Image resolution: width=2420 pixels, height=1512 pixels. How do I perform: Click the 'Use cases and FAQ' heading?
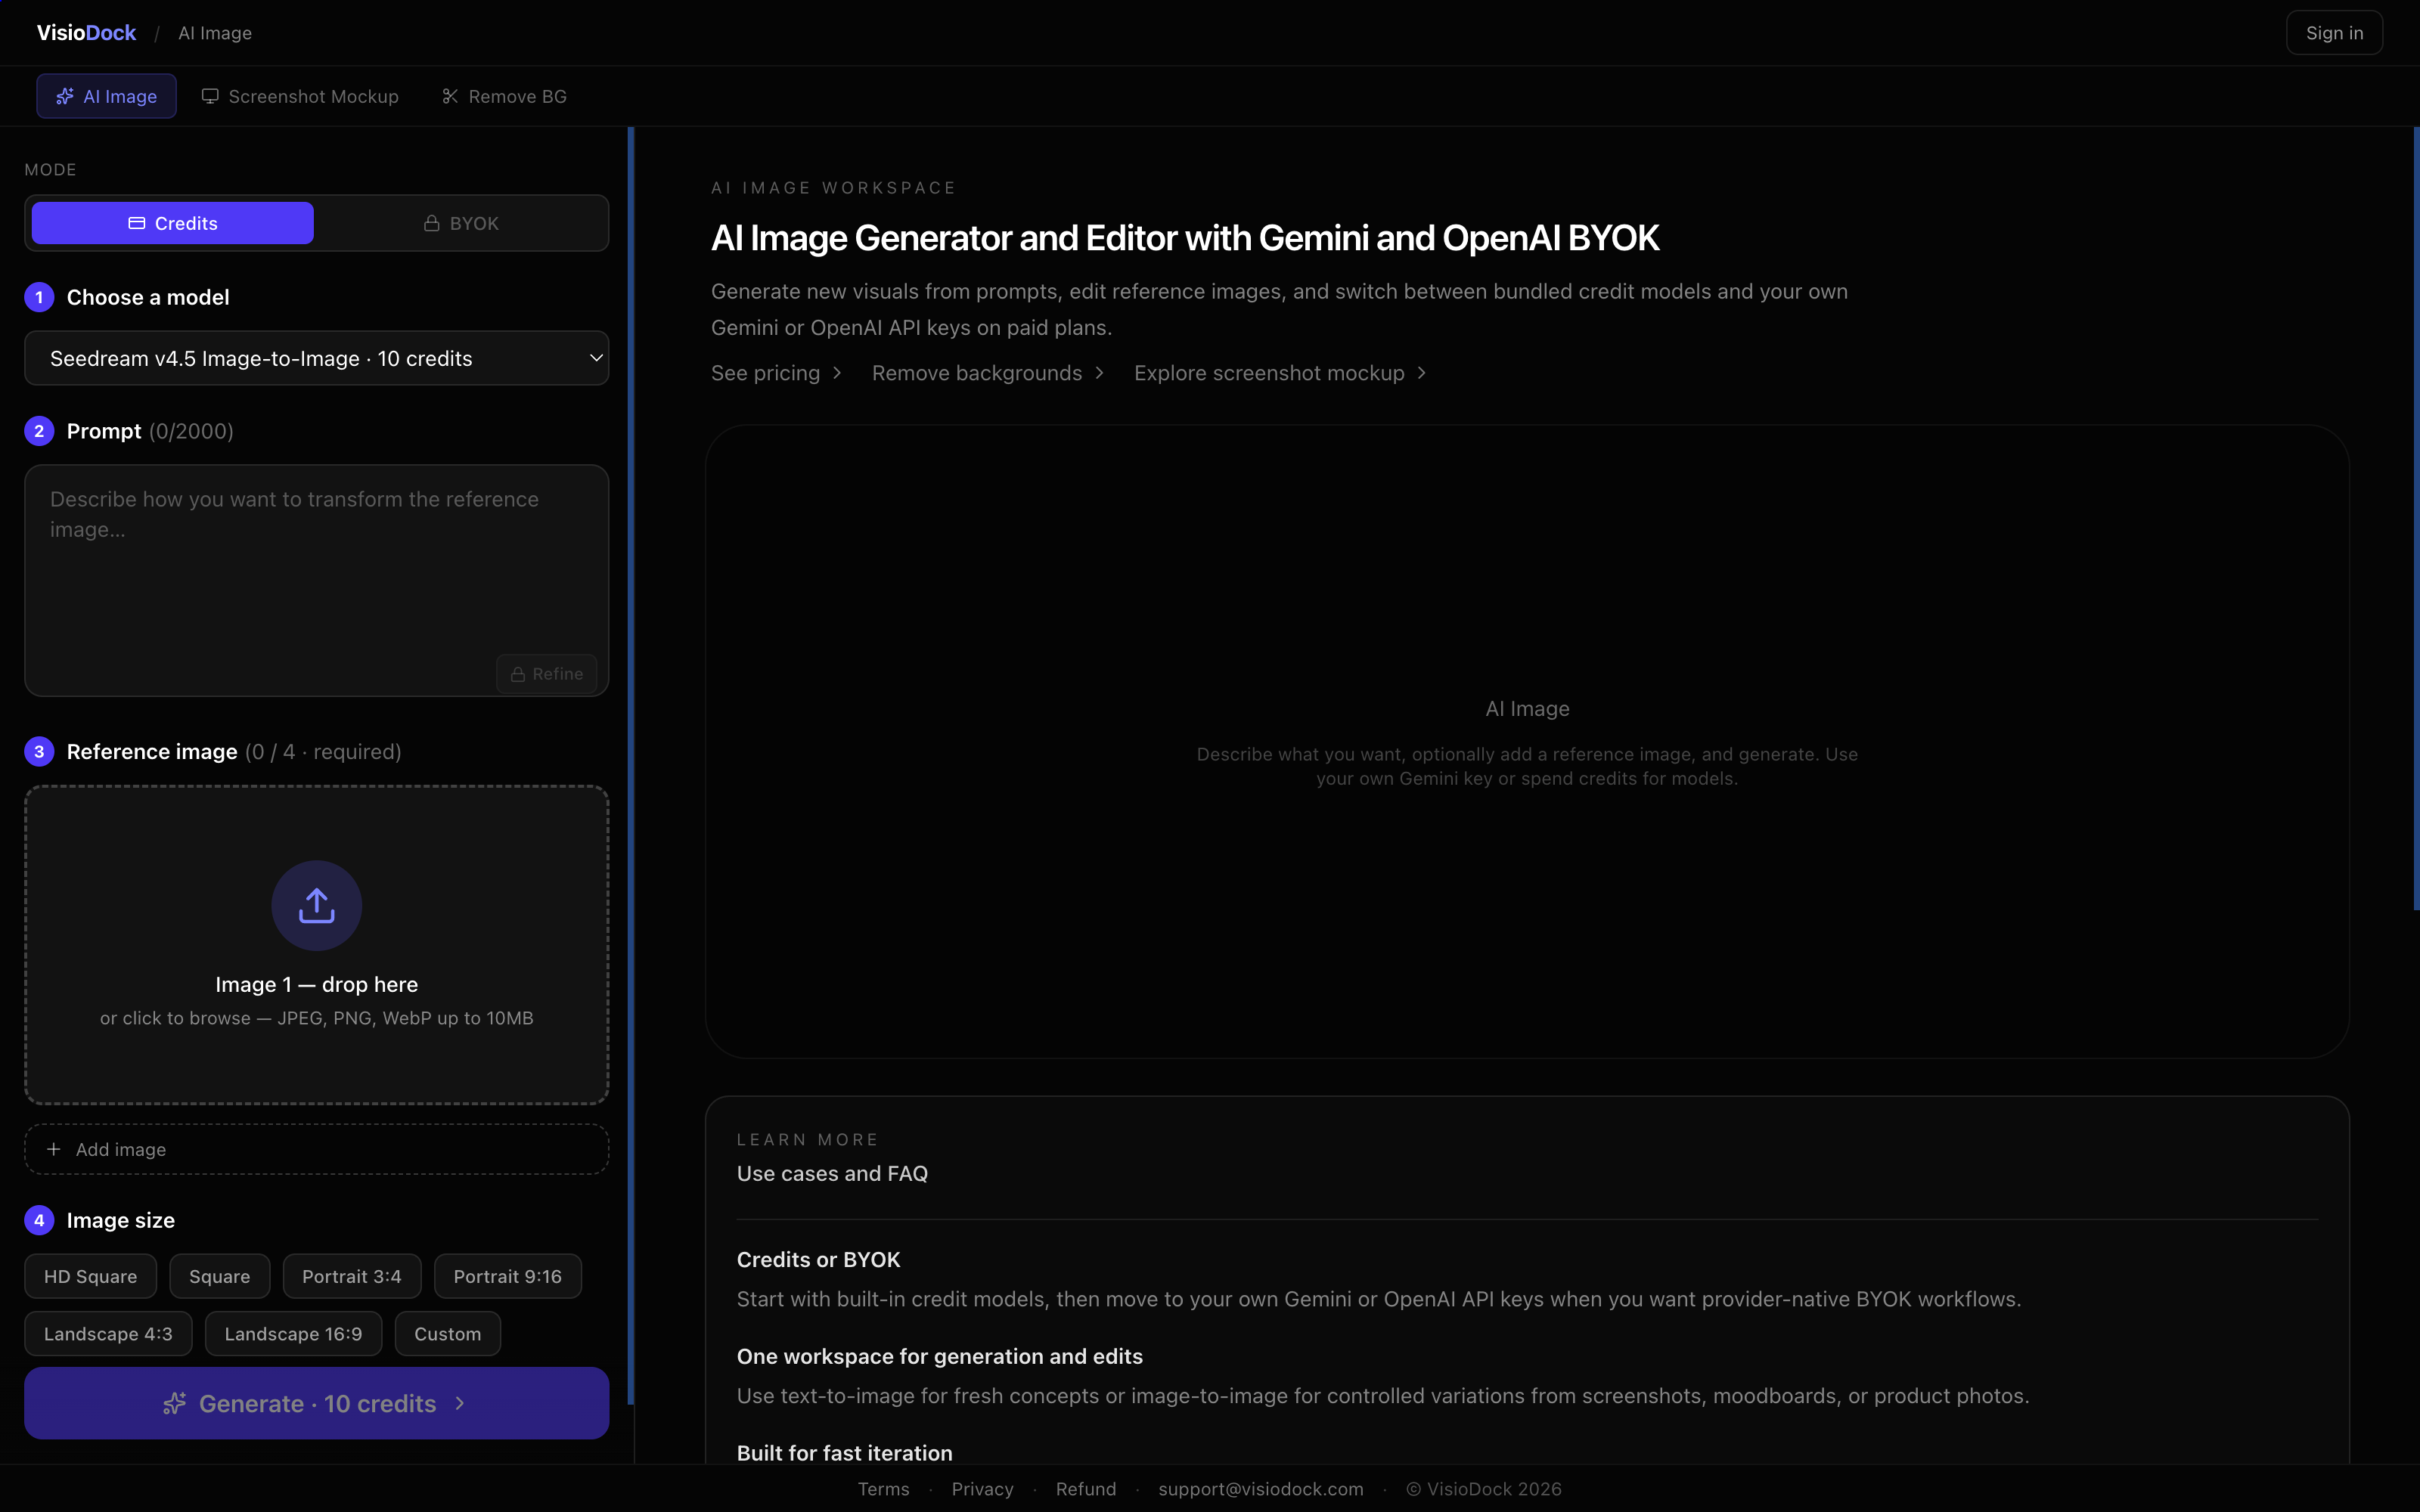832,1173
